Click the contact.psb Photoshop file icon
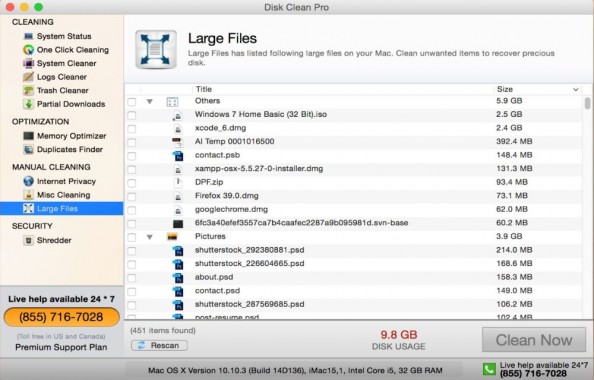594x380 pixels. 178,155
